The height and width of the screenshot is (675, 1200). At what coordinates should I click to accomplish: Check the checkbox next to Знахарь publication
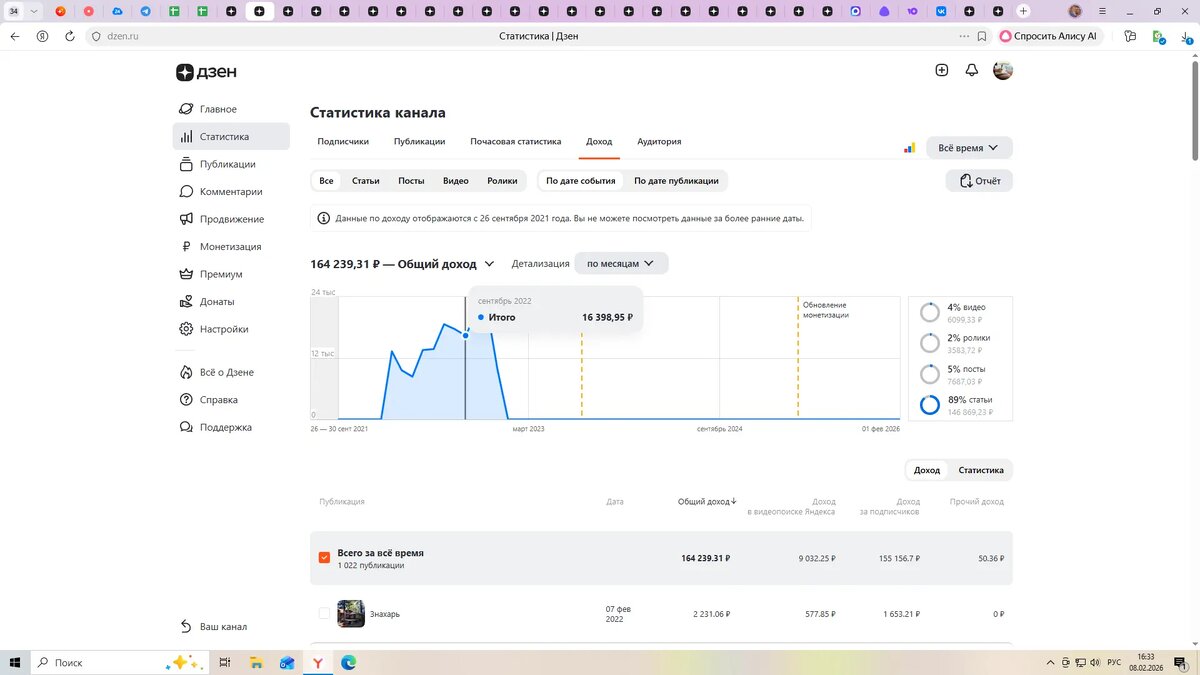324,613
